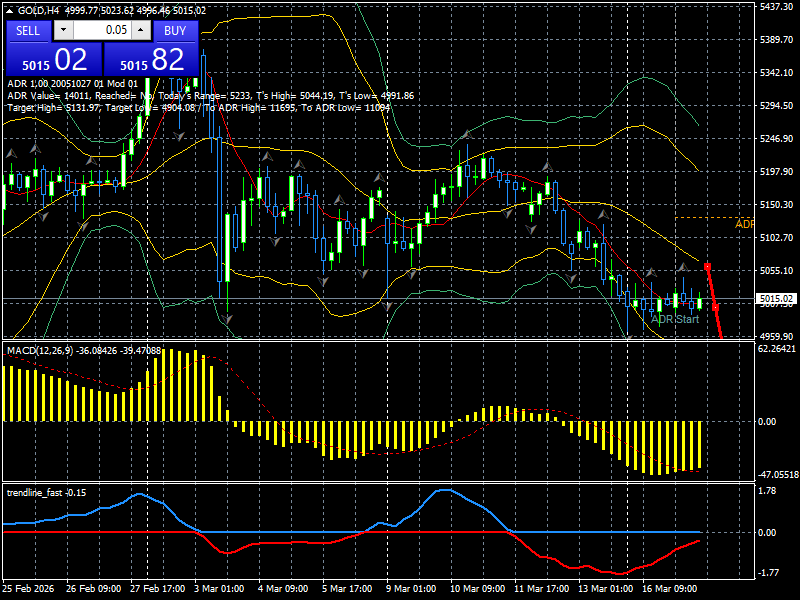The image size is (800, 600).
Task: Click the MACD scale value -47.05518
Action: pos(777,475)
